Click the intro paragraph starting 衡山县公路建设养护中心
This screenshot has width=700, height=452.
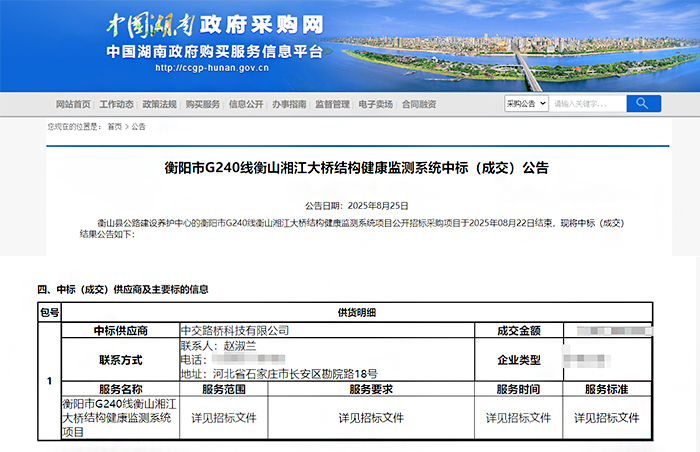coord(352,228)
